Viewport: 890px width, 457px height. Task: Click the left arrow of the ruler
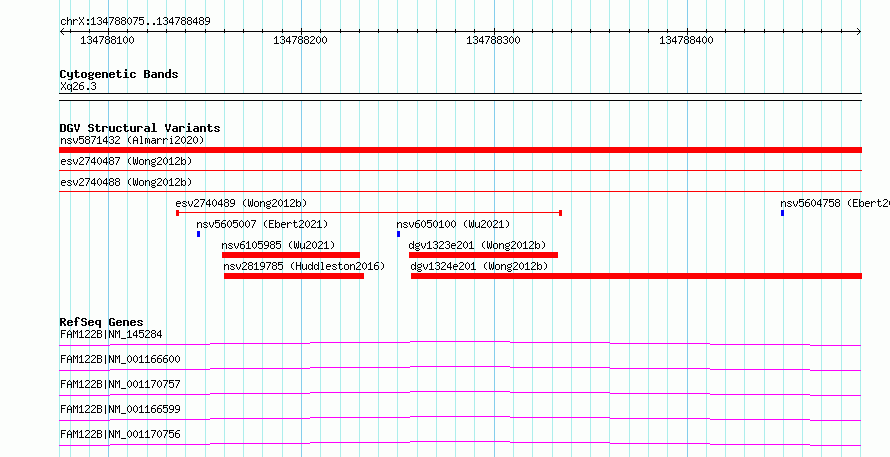click(x=62, y=32)
